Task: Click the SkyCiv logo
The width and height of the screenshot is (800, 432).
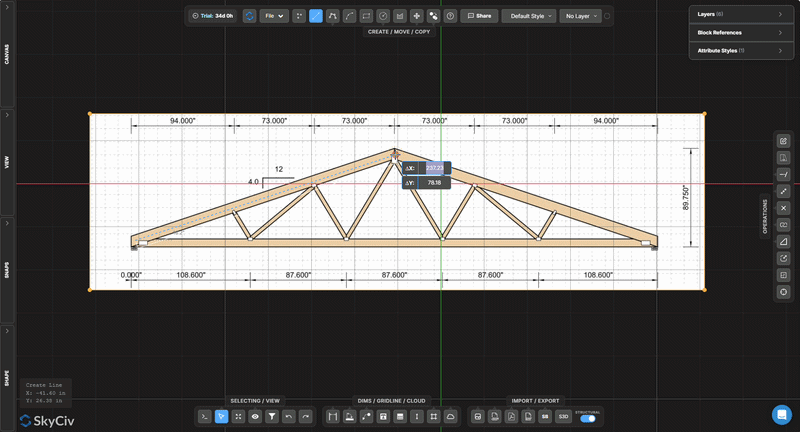Action: (x=47, y=421)
